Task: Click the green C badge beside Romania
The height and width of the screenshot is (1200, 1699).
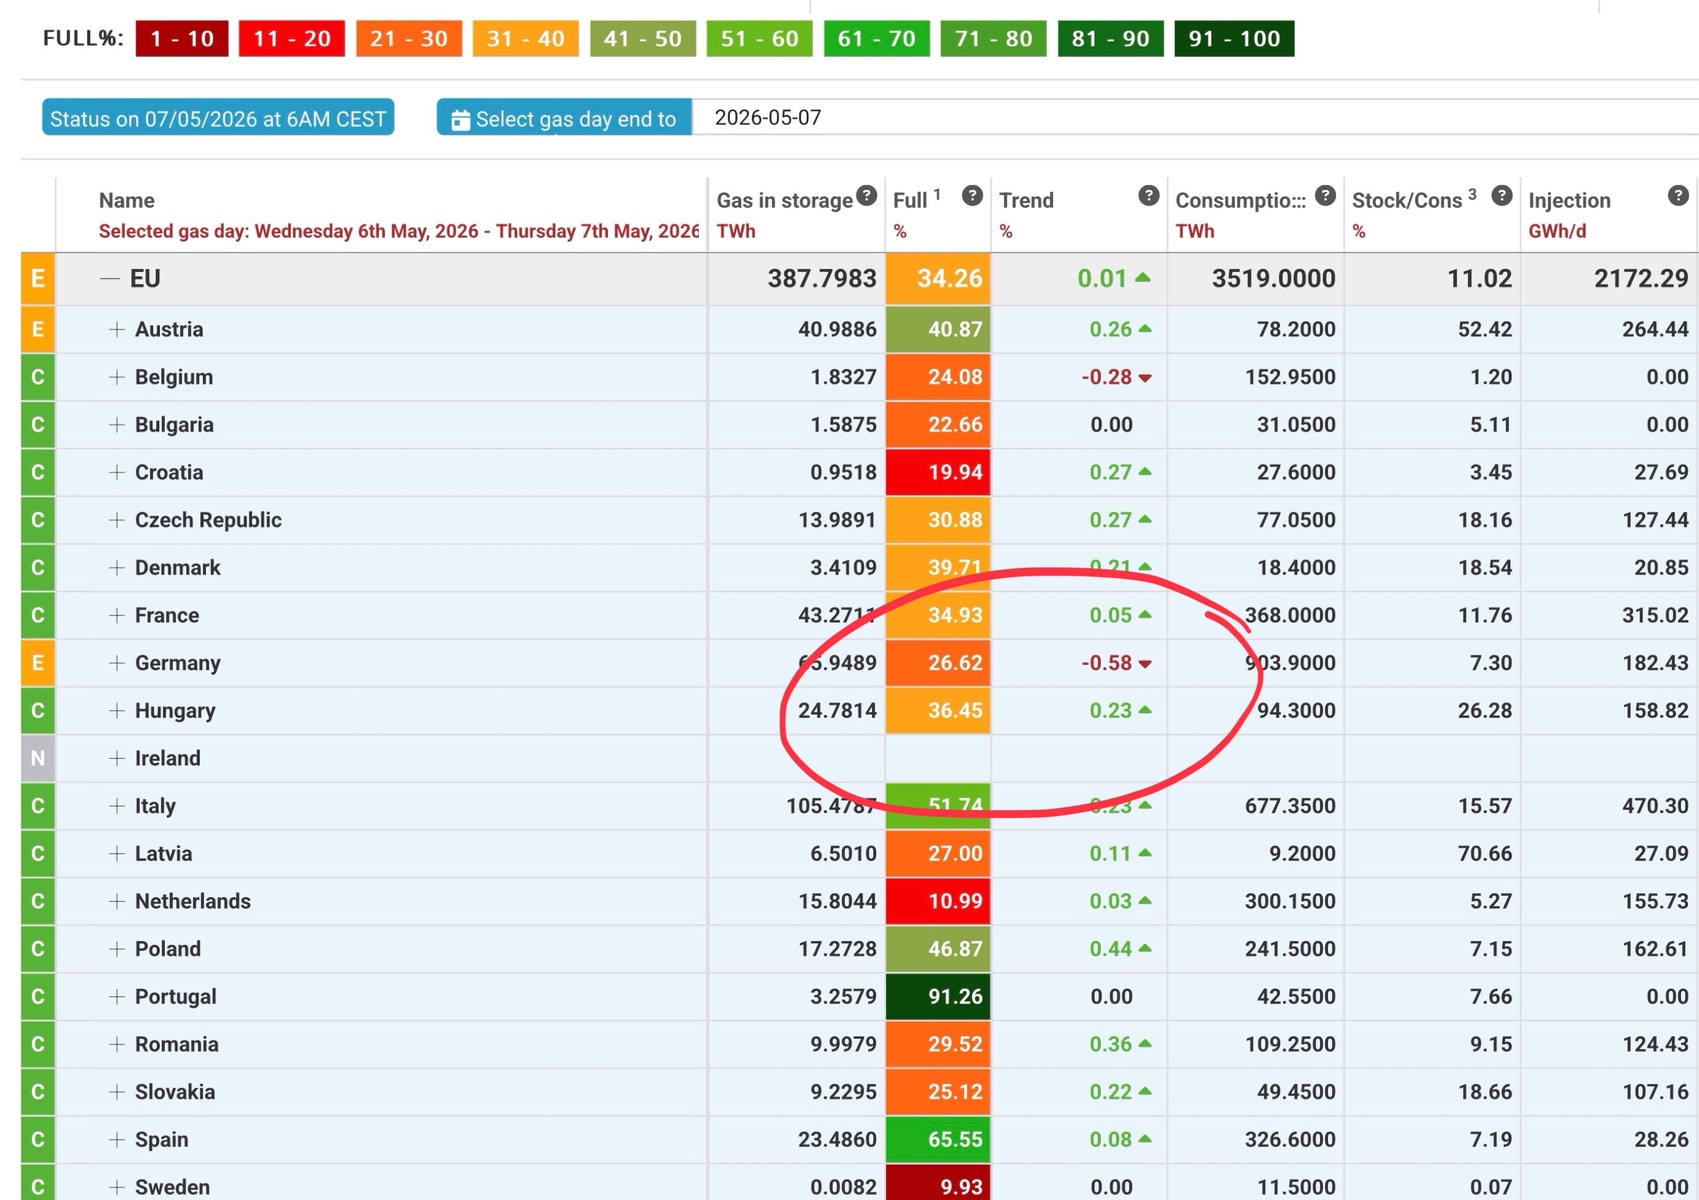Action: click(x=38, y=1044)
